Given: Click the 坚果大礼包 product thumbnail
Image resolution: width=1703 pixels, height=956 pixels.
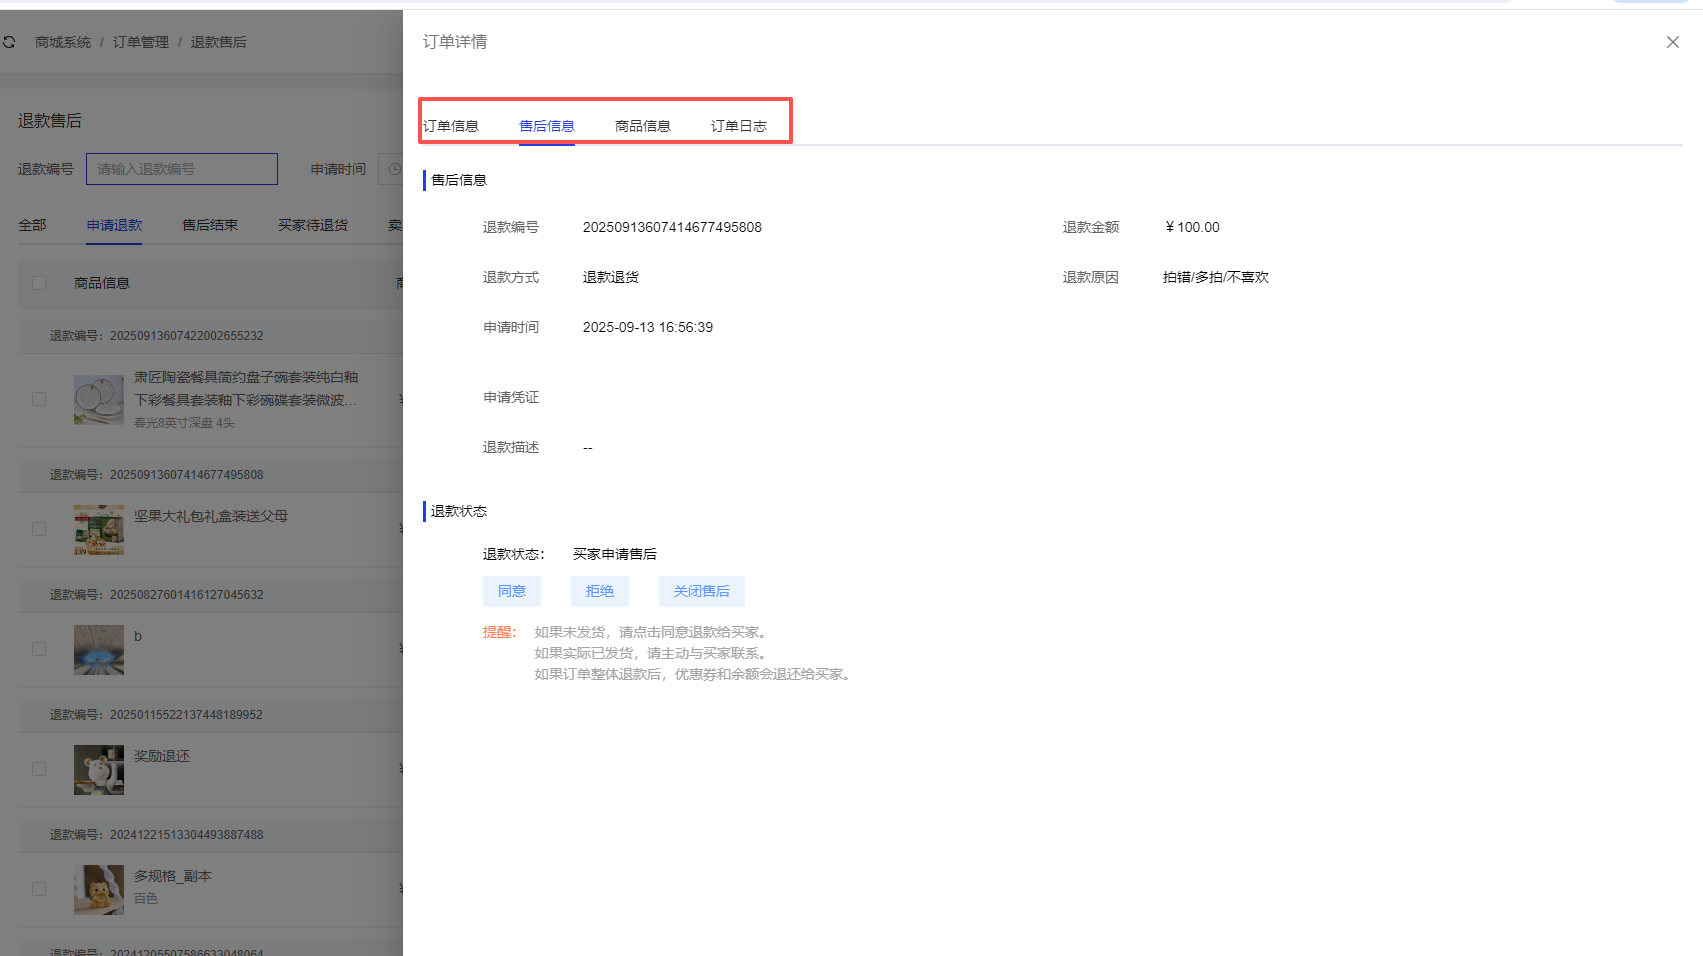Looking at the screenshot, I should [98, 529].
